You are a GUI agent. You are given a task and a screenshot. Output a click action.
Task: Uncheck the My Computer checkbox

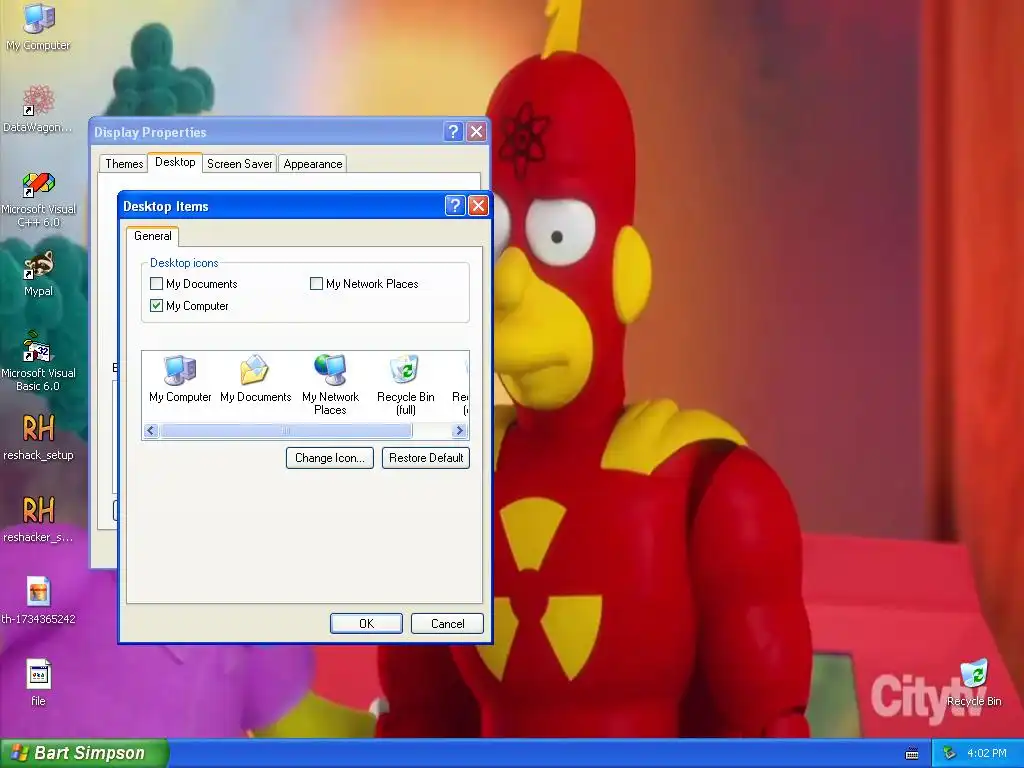(x=156, y=305)
